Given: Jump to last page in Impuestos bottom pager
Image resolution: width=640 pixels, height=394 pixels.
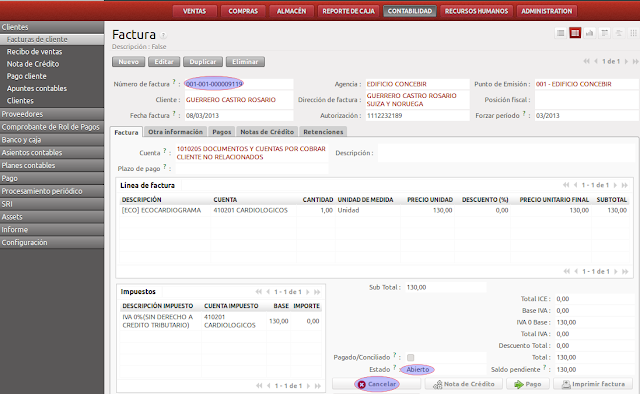Looking at the screenshot, I should click(318, 385).
